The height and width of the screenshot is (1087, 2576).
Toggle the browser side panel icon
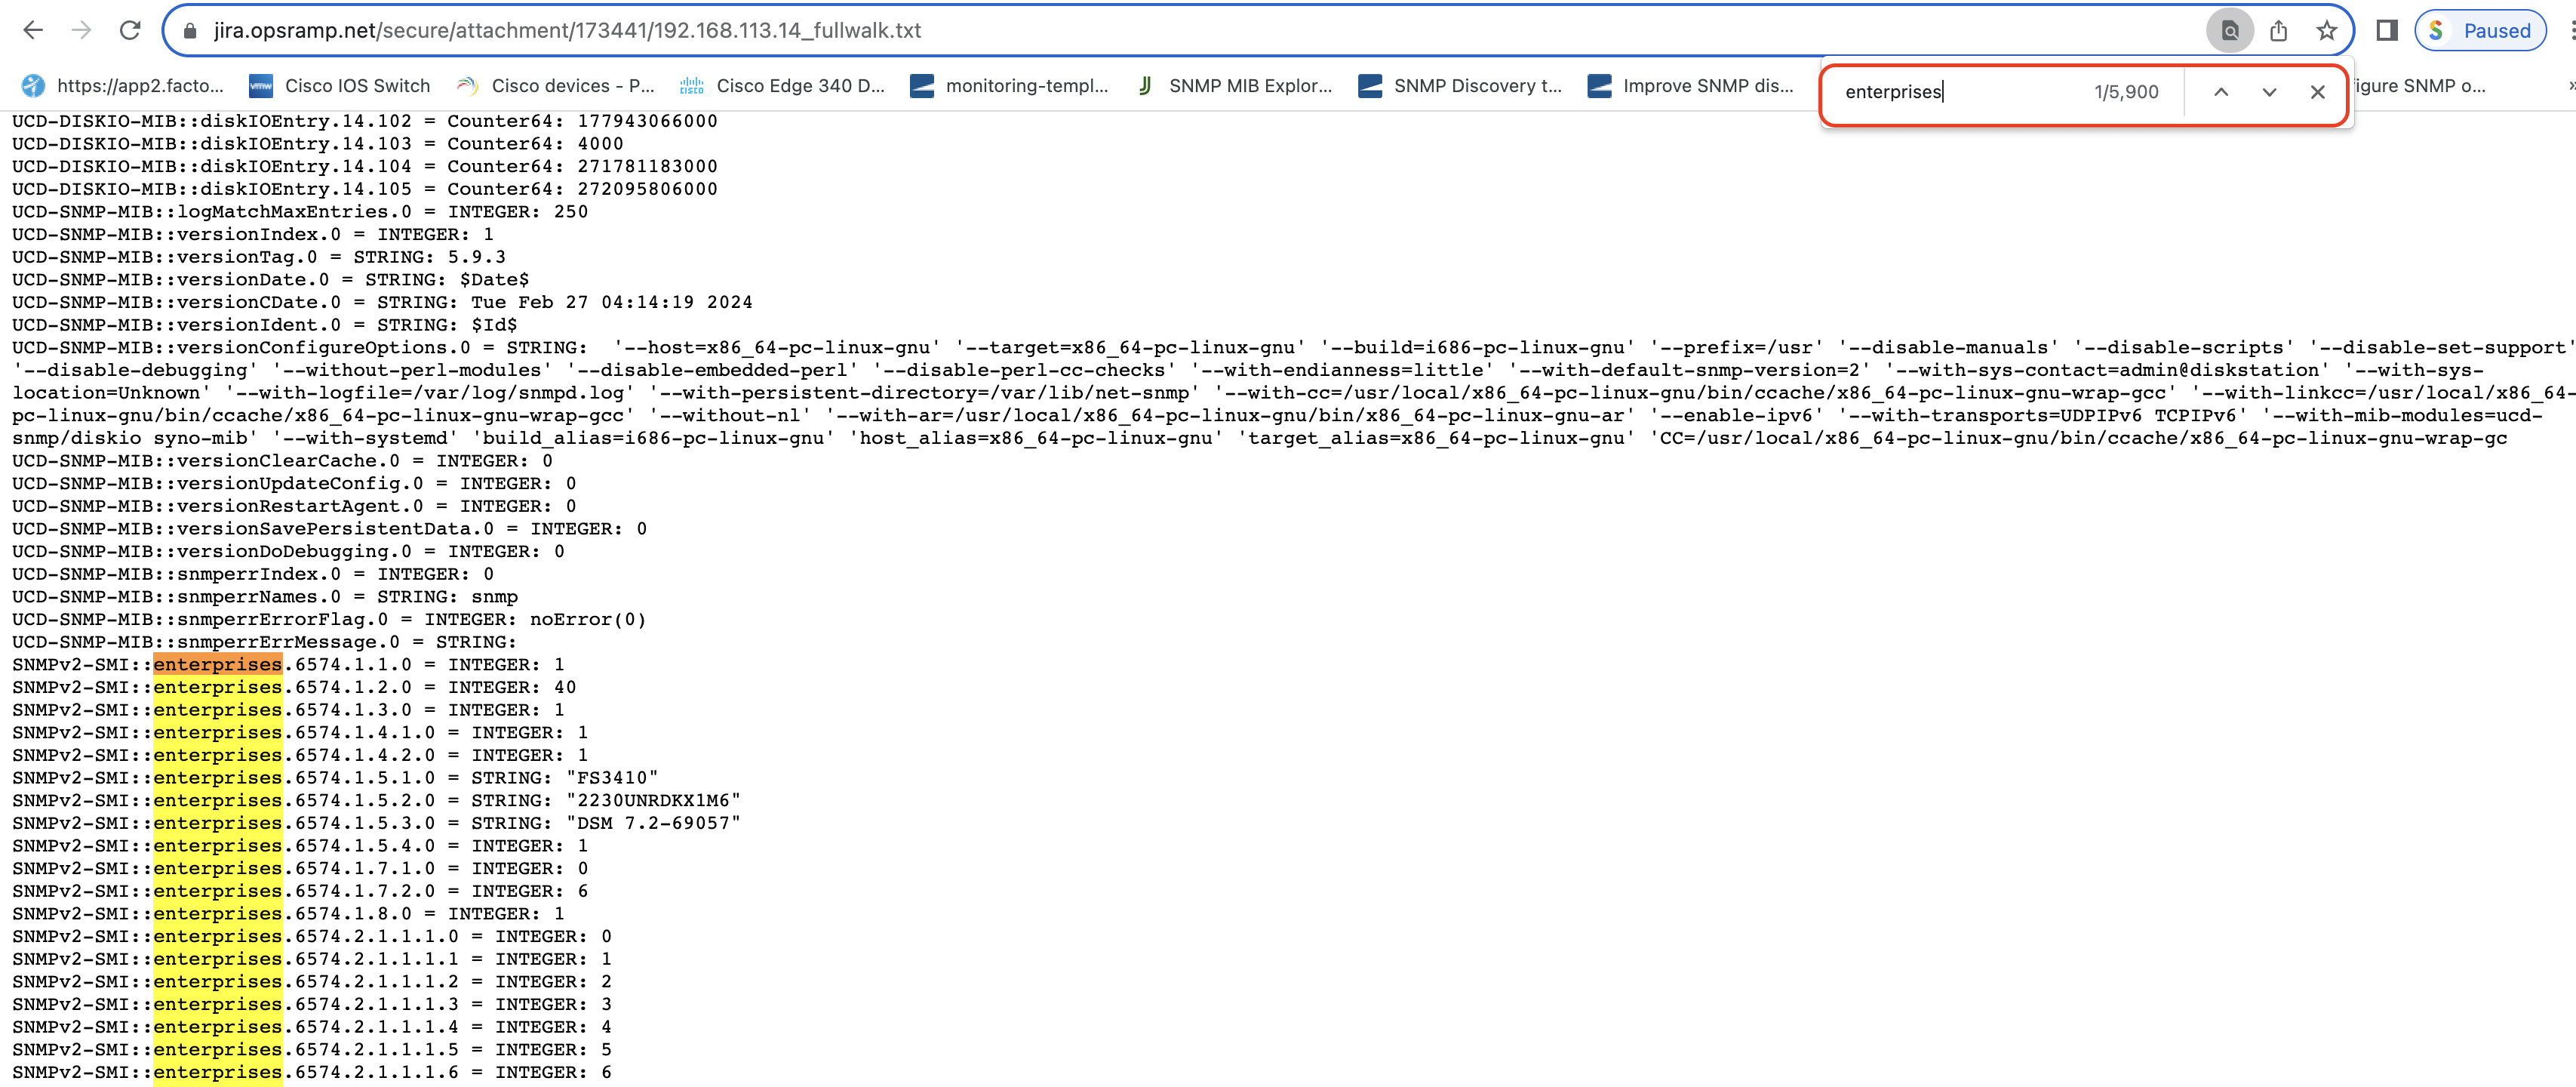click(2387, 31)
